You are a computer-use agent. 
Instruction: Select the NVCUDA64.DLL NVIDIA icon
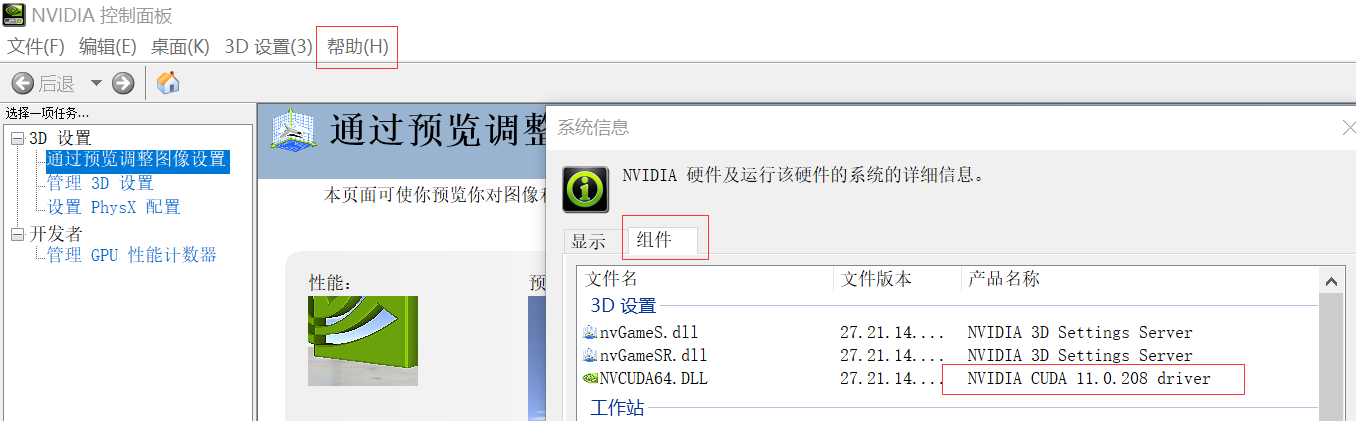[x=590, y=378]
